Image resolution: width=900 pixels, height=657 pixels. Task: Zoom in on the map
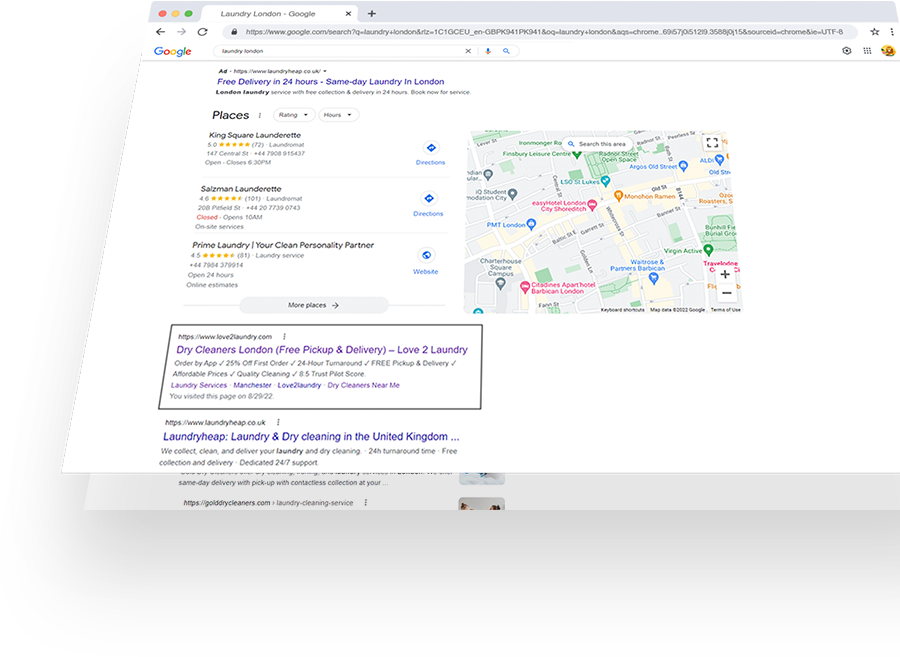click(725, 275)
